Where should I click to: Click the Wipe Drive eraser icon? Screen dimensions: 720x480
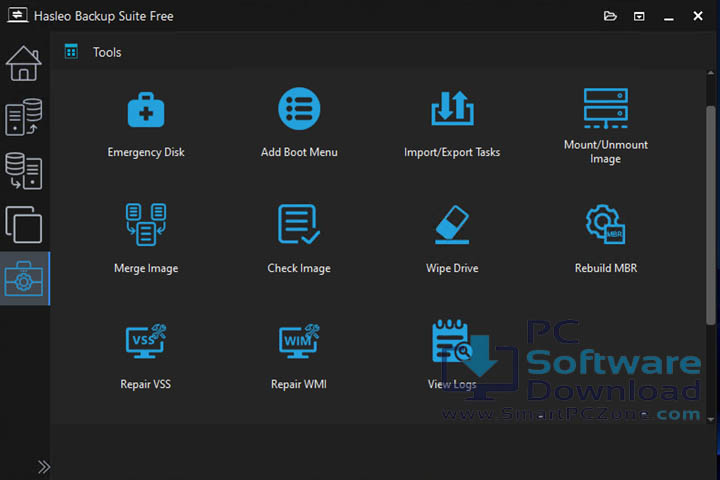pyautogui.click(x=452, y=224)
